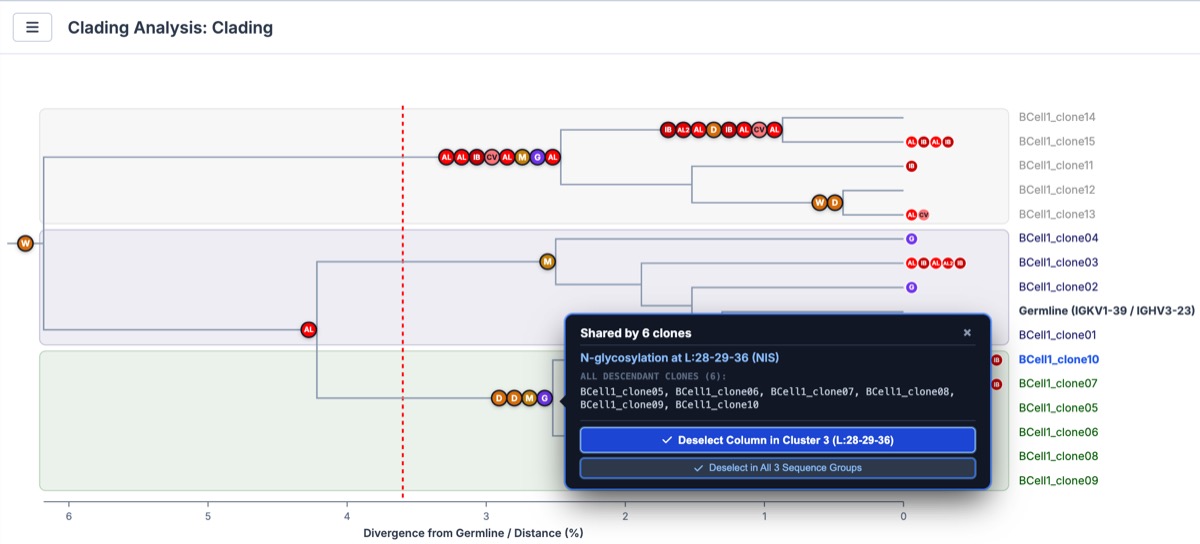Select purple G badge in top-cluster AL-AL-IB-CV group
Image resolution: width=1200 pixels, height=544 pixels.
point(537,157)
